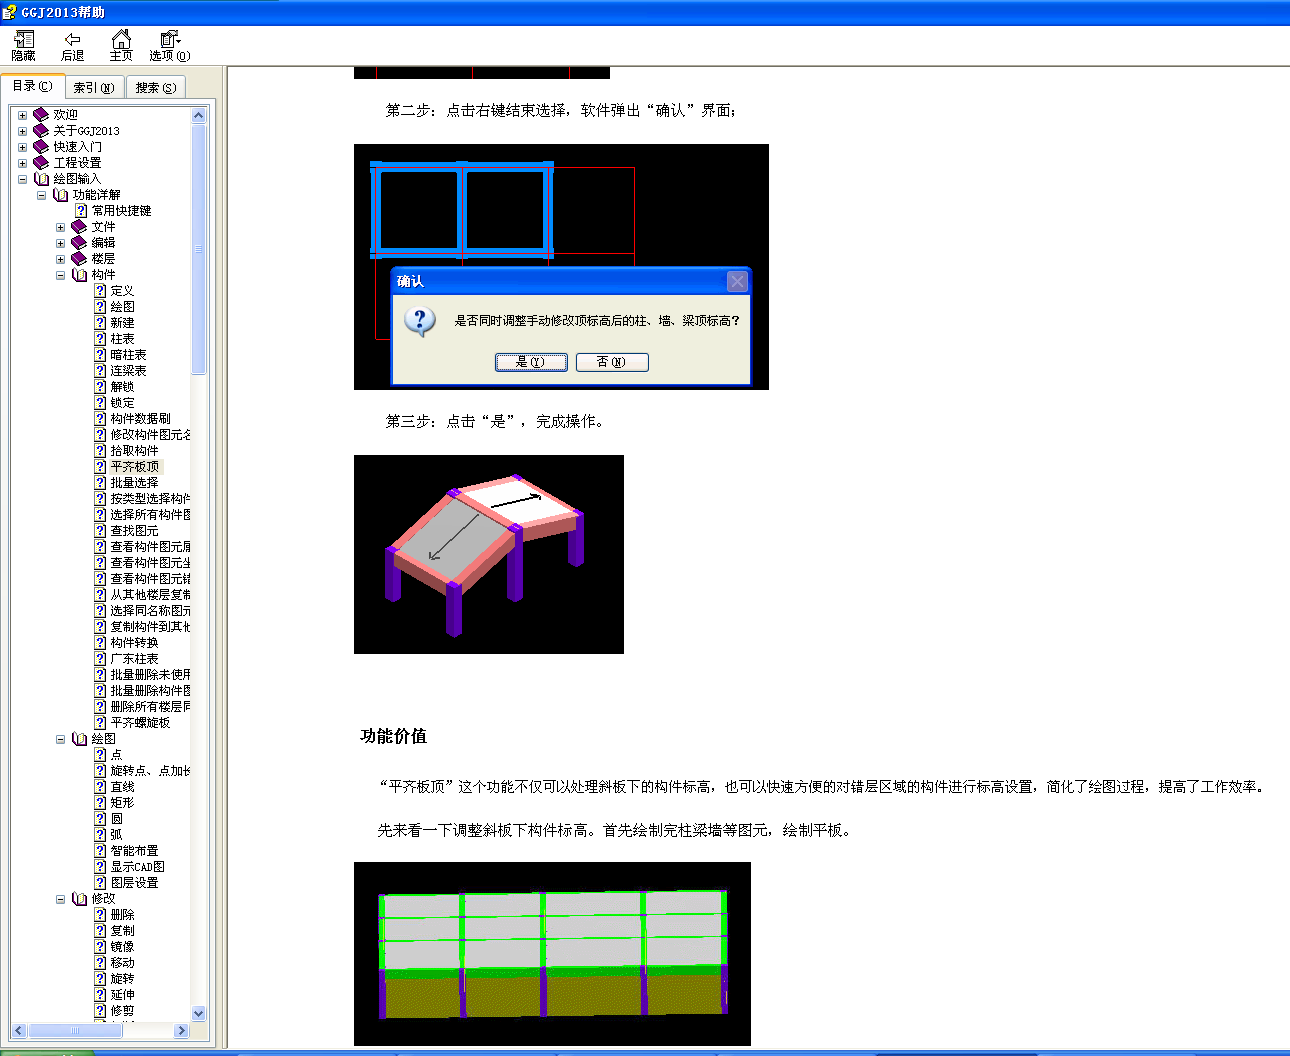
Task: Click the book icon beside 欢迎
Action: (x=41, y=115)
